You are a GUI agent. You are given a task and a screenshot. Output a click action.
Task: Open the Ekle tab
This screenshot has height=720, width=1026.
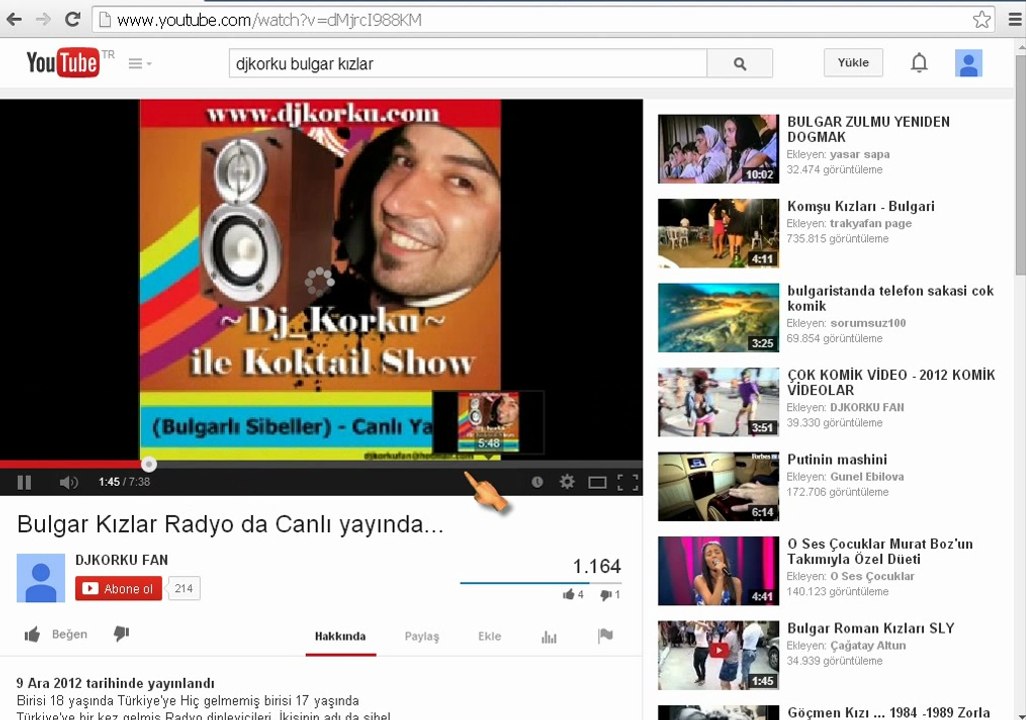[x=489, y=636]
